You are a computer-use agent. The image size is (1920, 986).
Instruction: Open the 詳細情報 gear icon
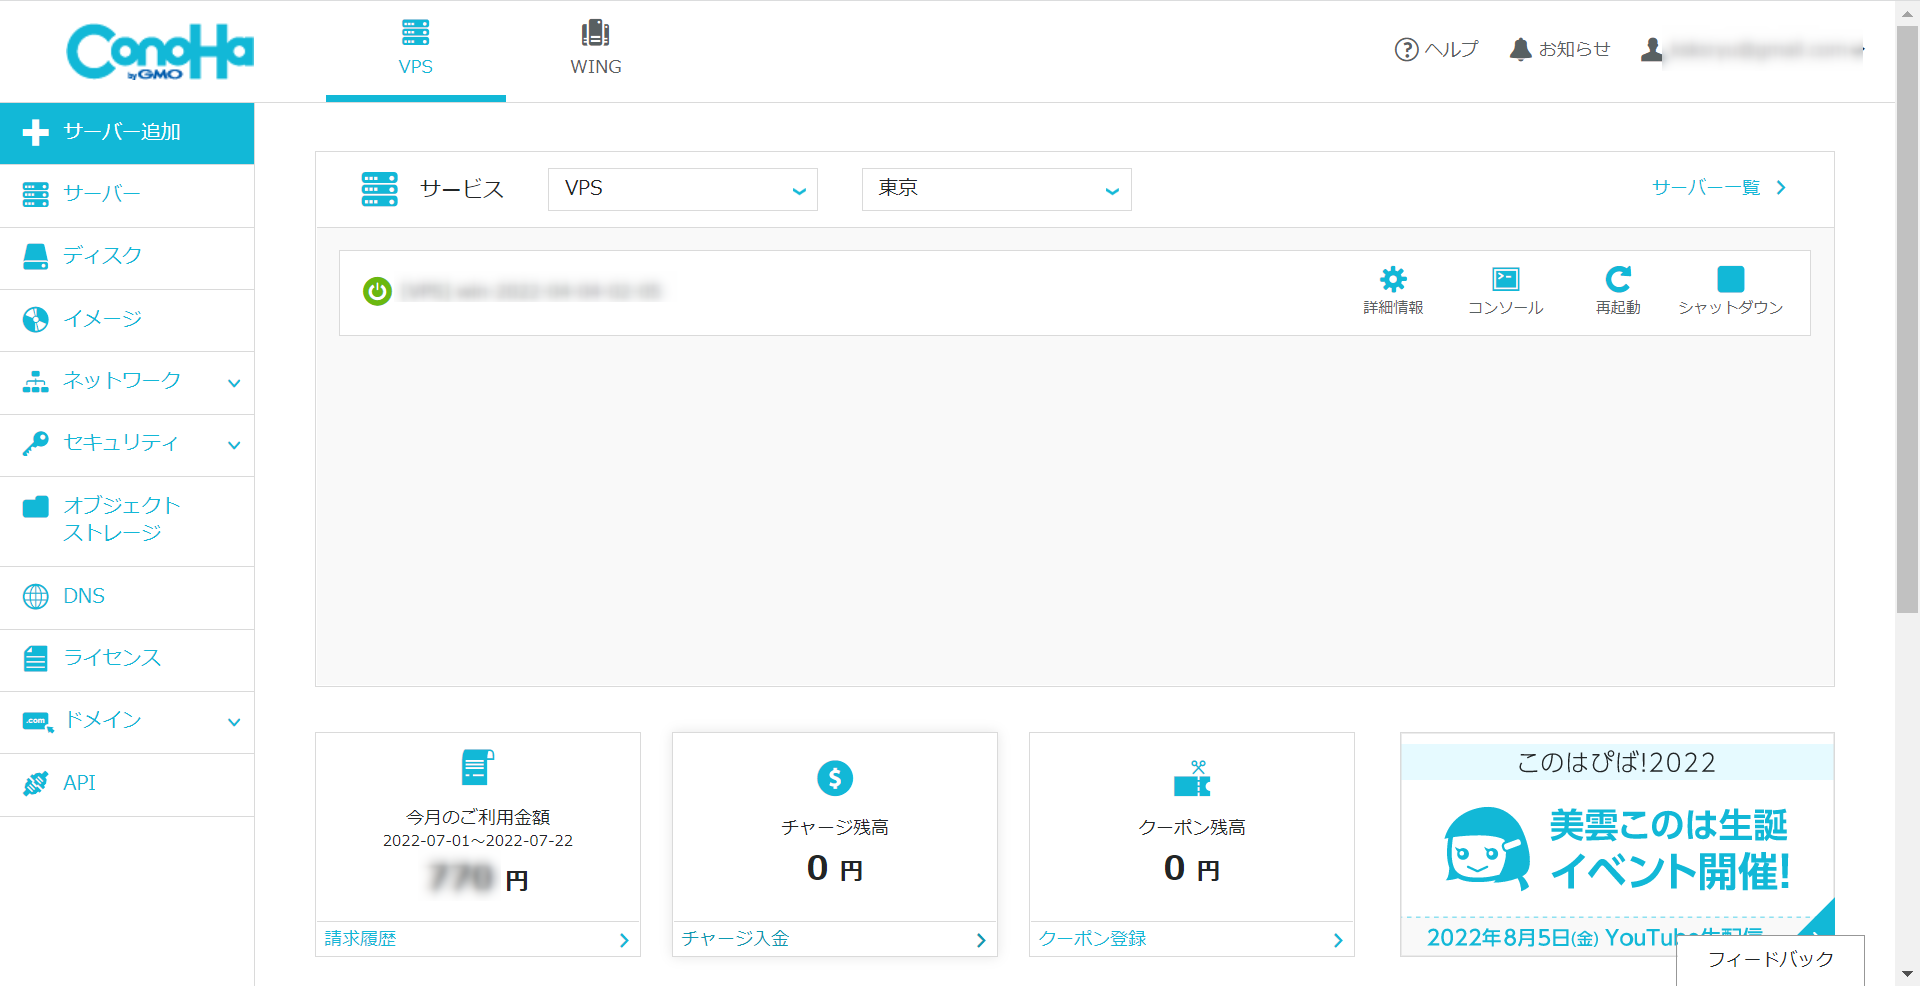[x=1393, y=278]
